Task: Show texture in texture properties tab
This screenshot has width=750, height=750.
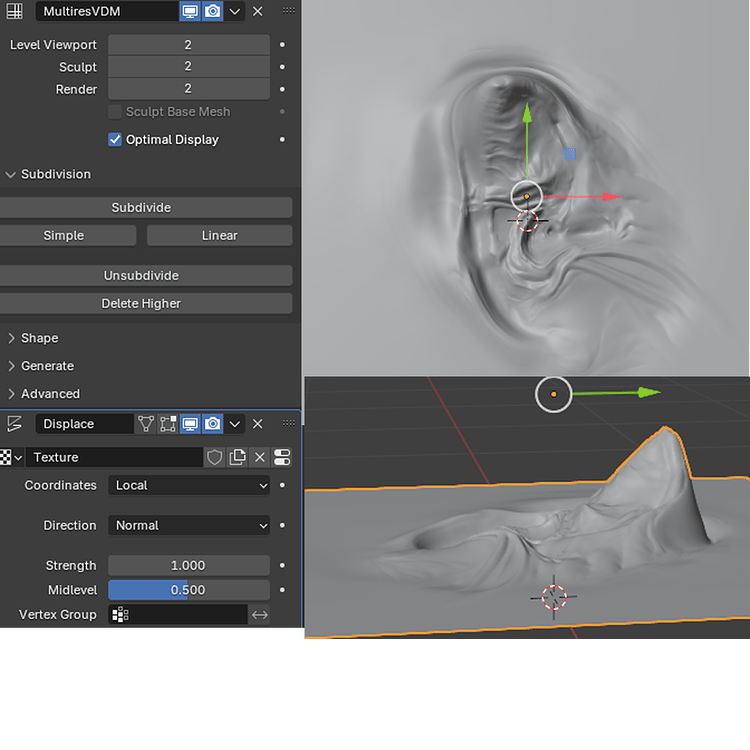Action: tap(282, 457)
